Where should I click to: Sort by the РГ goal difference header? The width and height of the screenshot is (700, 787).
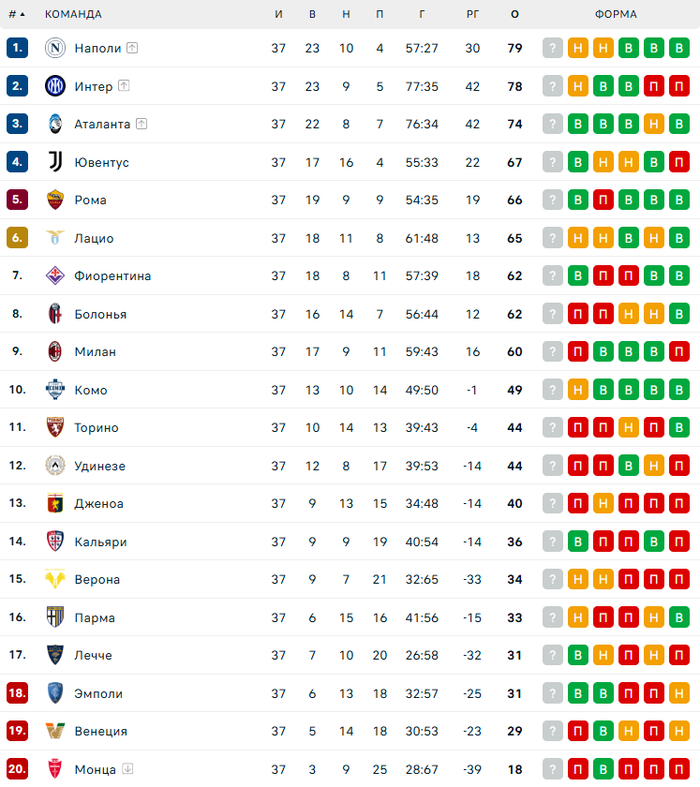click(473, 14)
